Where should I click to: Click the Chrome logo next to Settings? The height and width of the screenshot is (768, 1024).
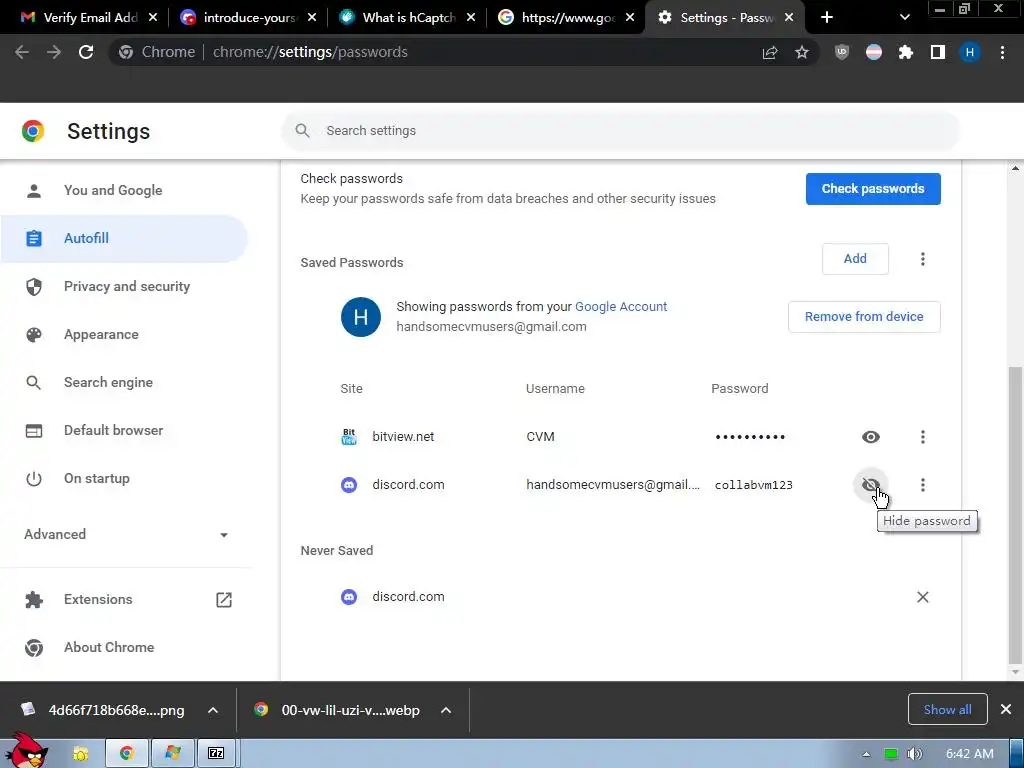pyautogui.click(x=33, y=131)
